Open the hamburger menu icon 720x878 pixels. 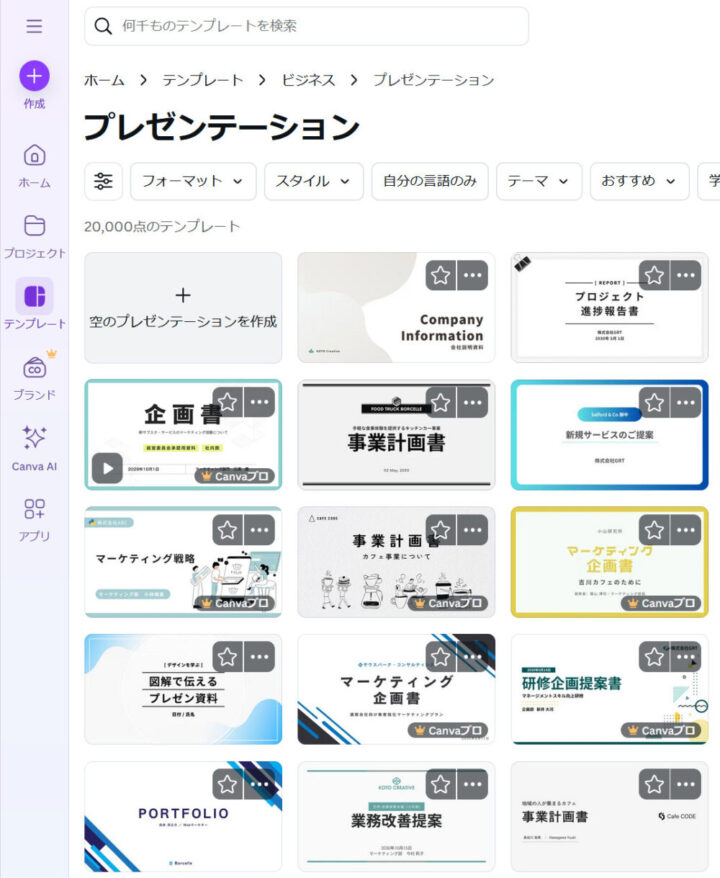[x=34, y=26]
